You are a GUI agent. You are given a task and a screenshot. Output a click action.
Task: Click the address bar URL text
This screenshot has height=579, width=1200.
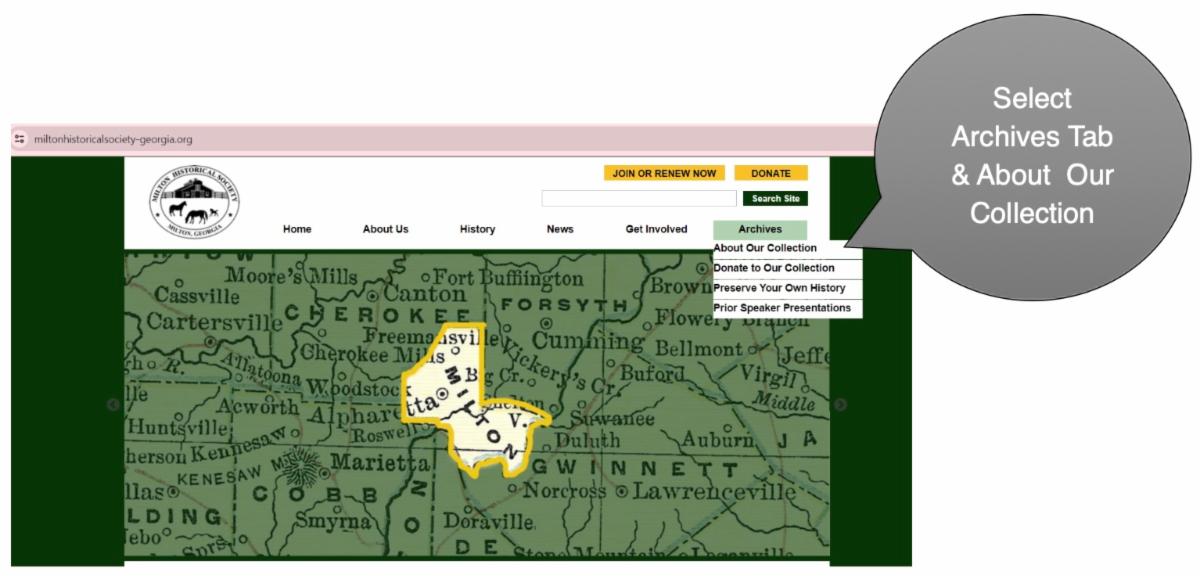coord(113,139)
